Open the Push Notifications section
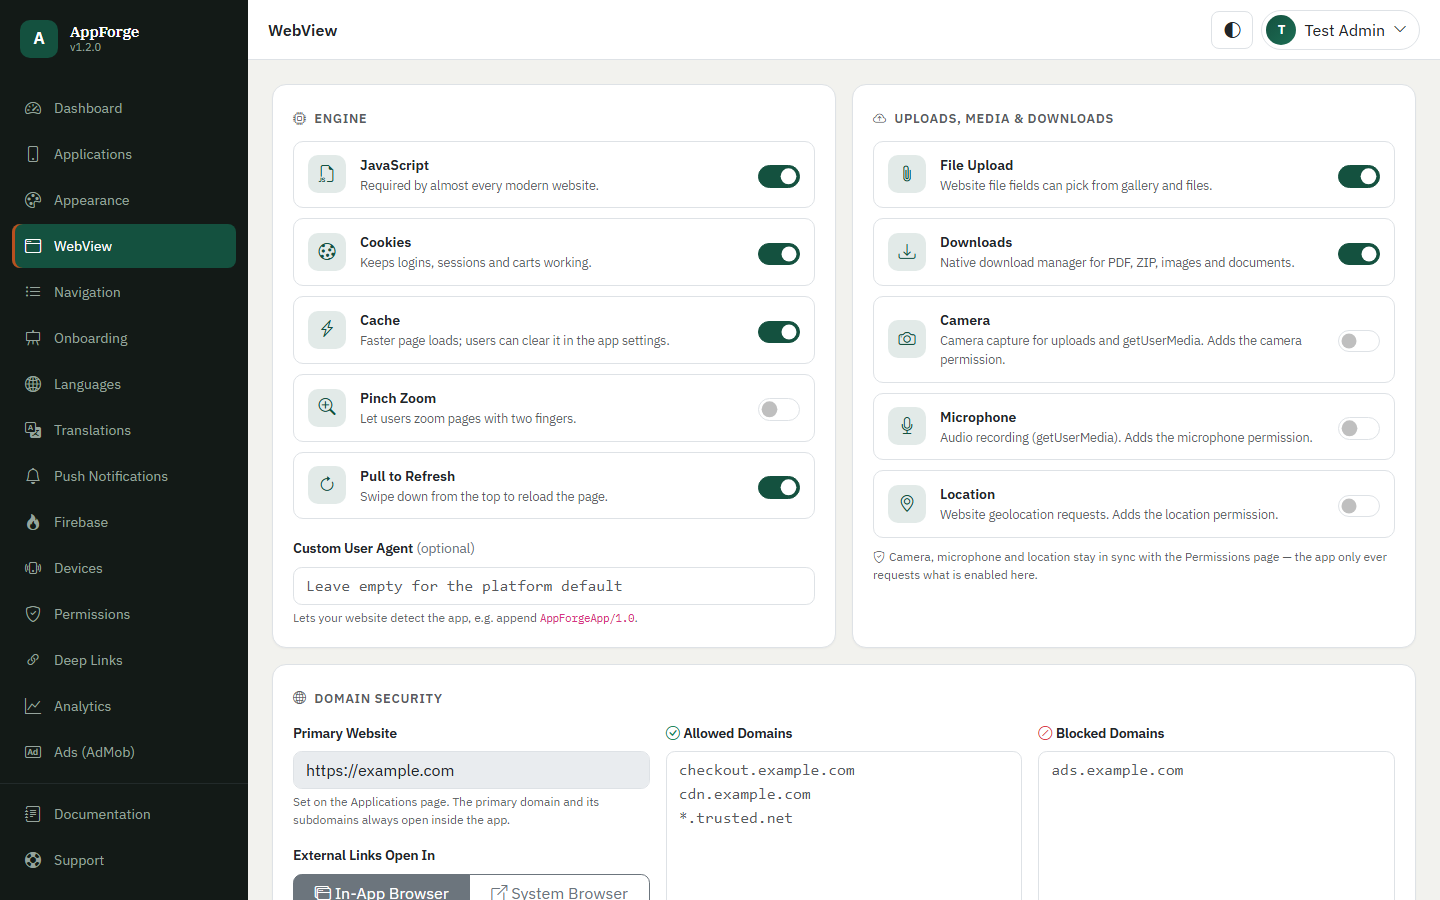 (x=124, y=476)
